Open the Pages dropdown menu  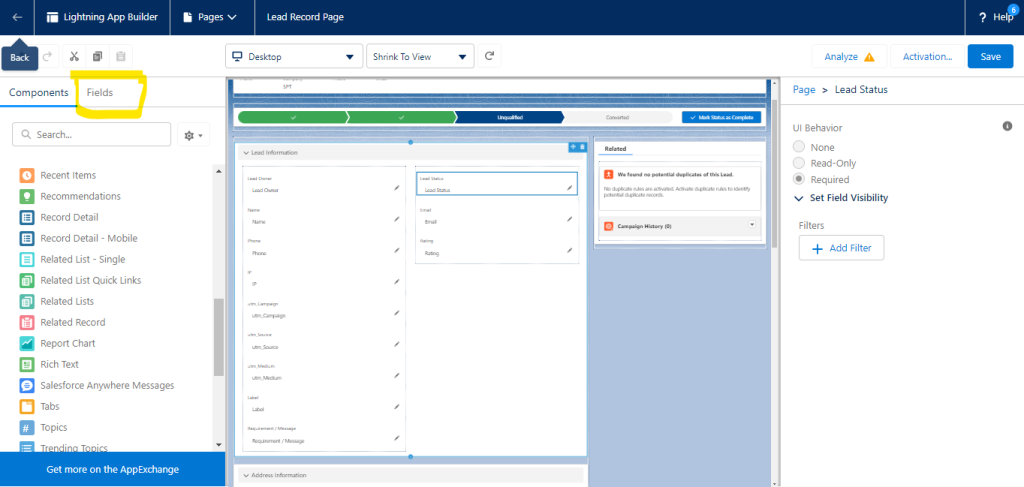pos(212,17)
